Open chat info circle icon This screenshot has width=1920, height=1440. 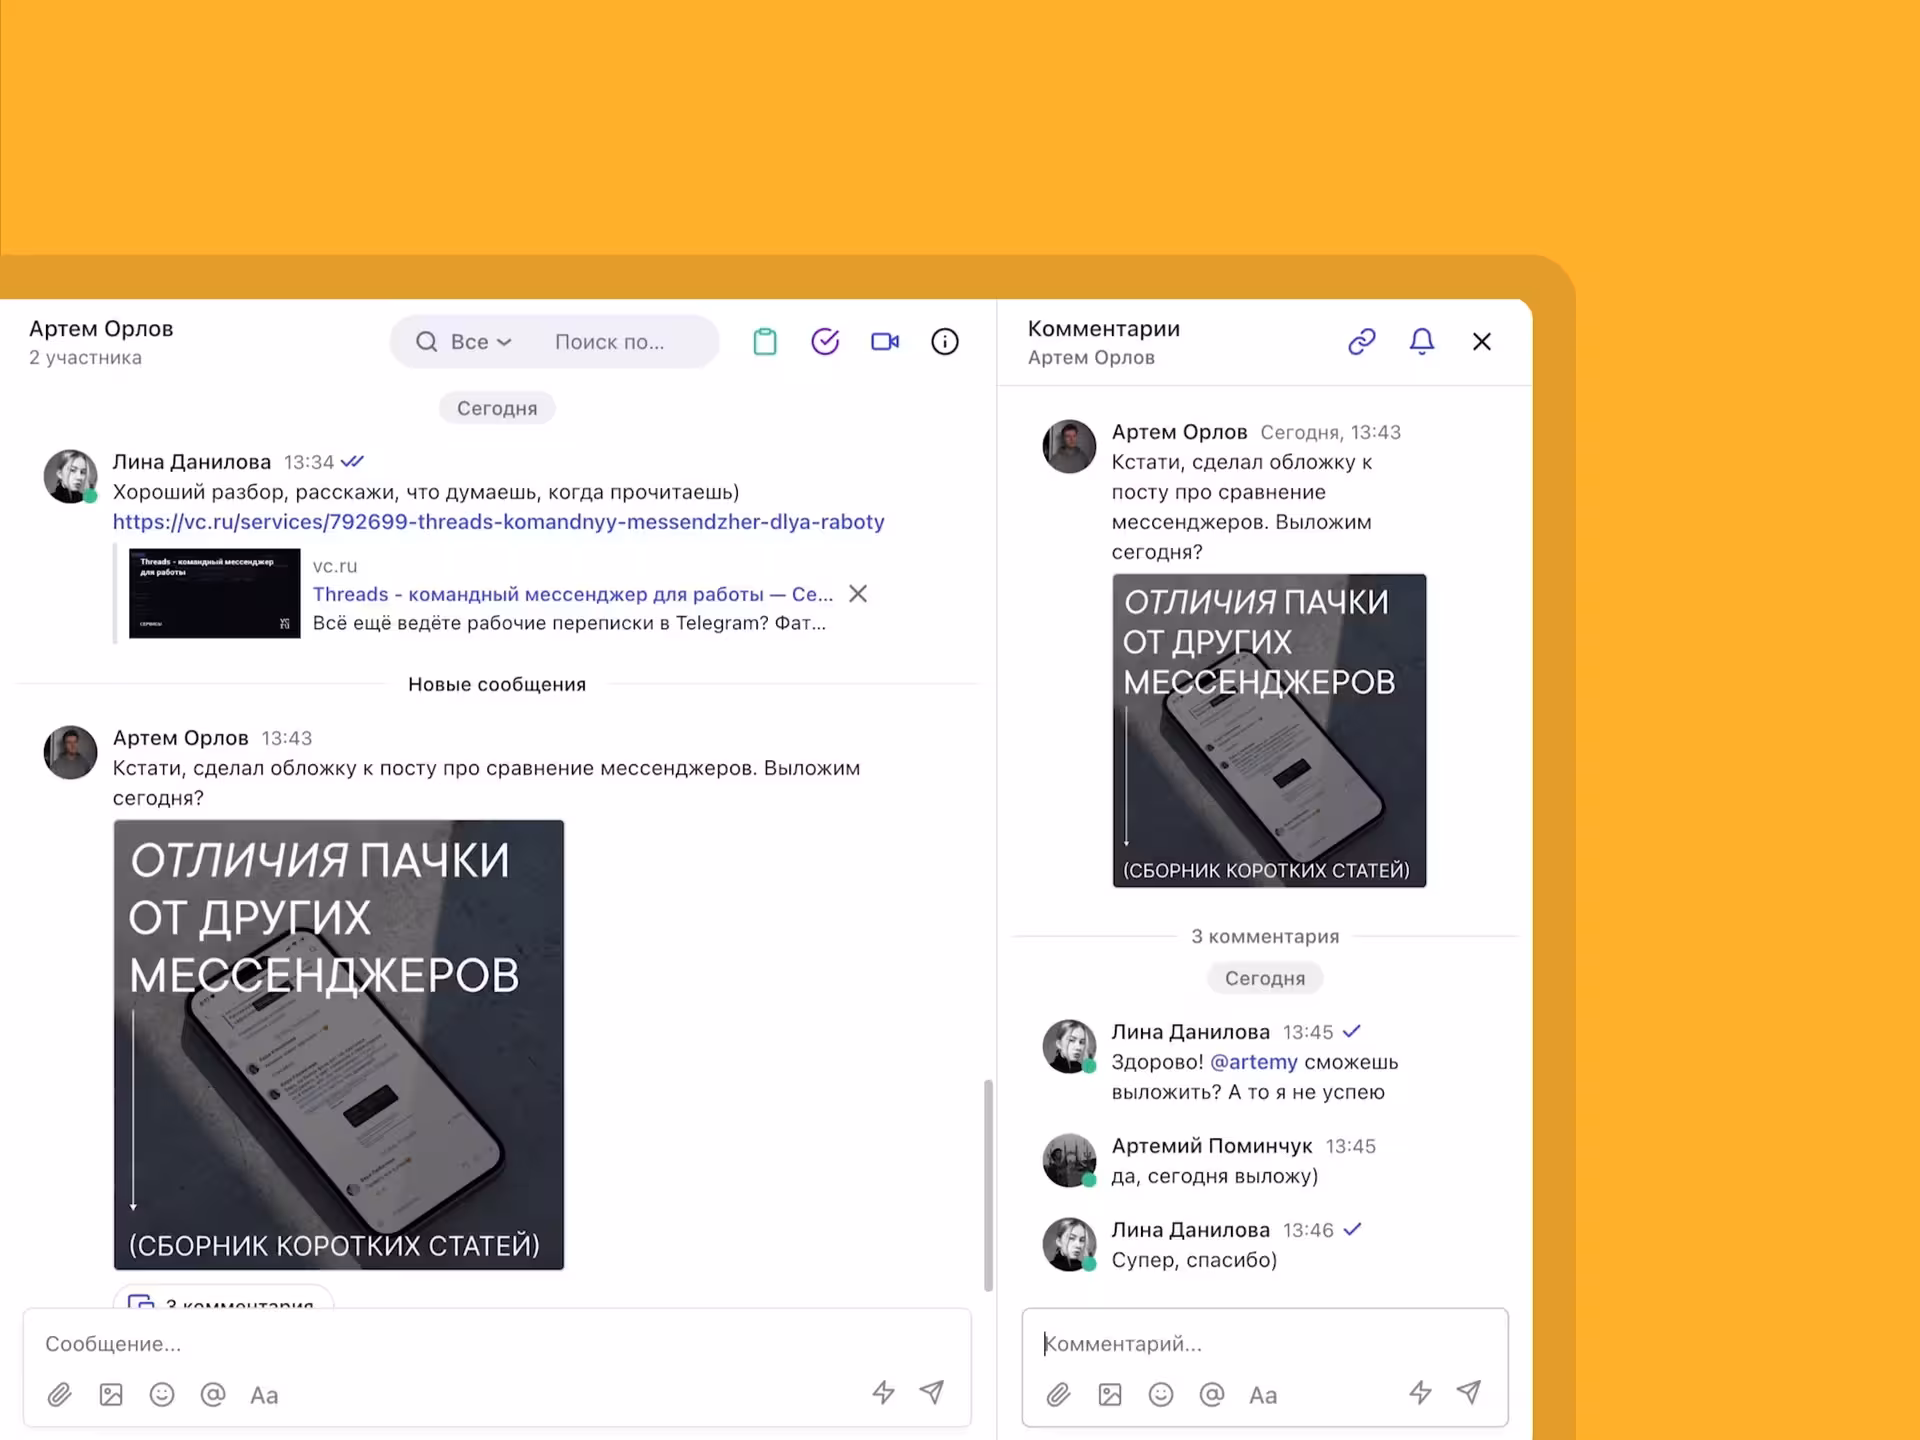[x=945, y=342]
